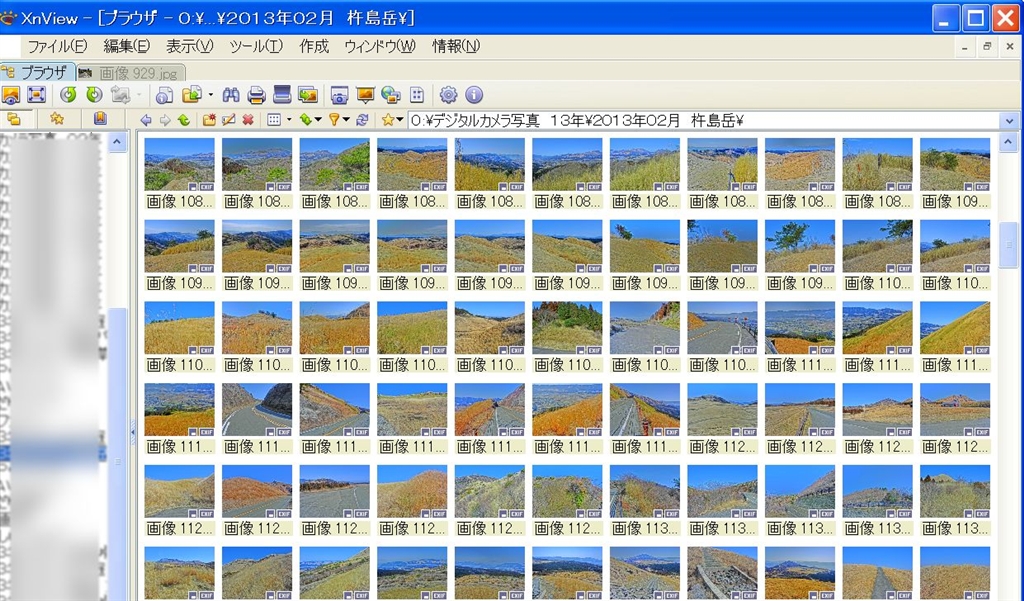This screenshot has height=601, width=1024.
Task: Toggle fullscreen view toolbar icon
Action: [x=37, y=95]
